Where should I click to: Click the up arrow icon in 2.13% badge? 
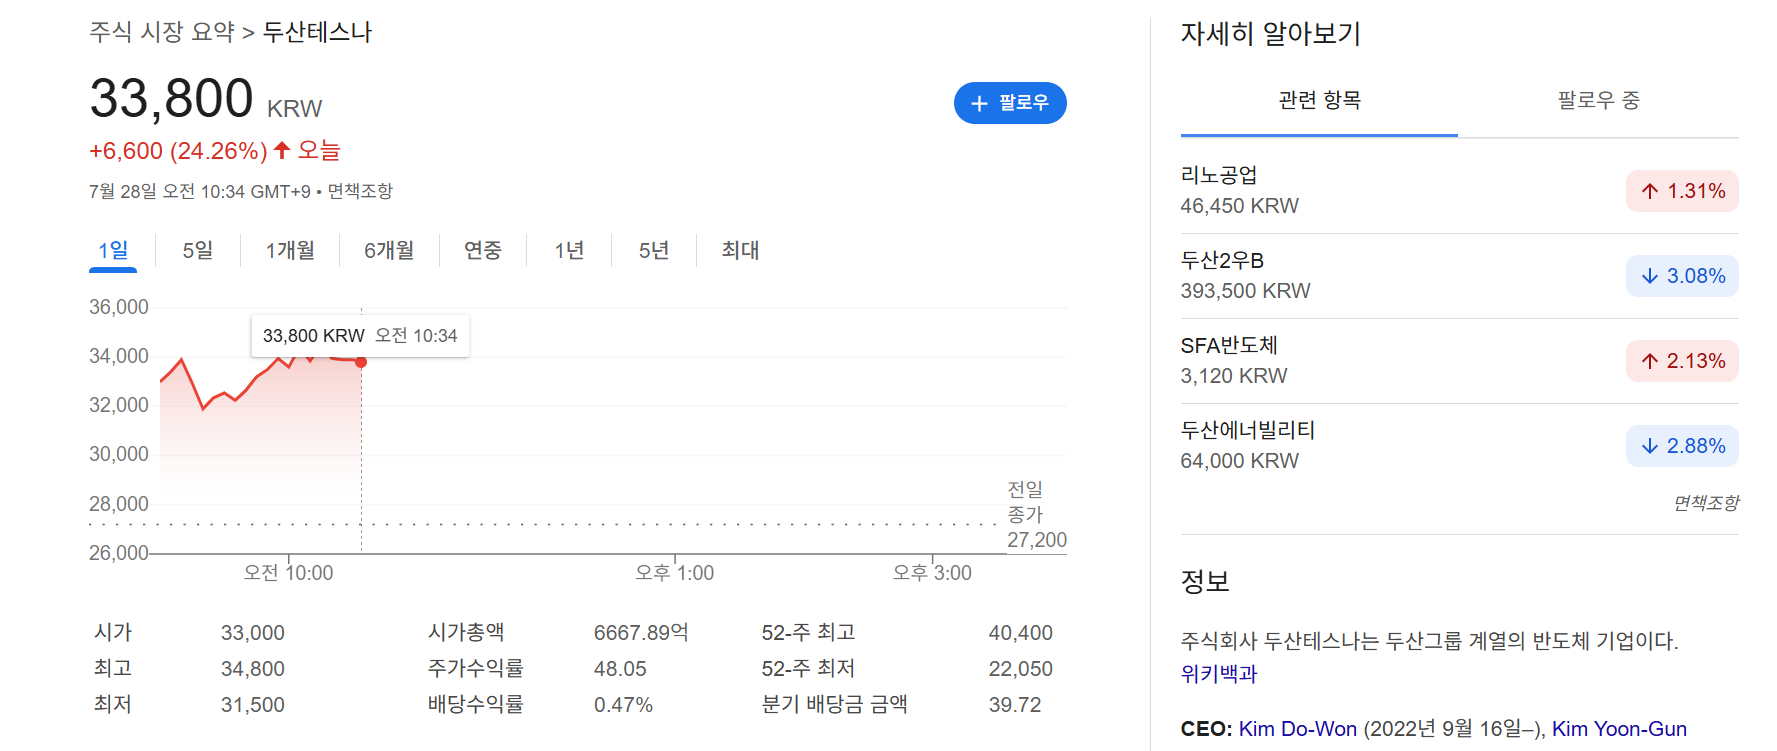click(x=1650, y=361)
